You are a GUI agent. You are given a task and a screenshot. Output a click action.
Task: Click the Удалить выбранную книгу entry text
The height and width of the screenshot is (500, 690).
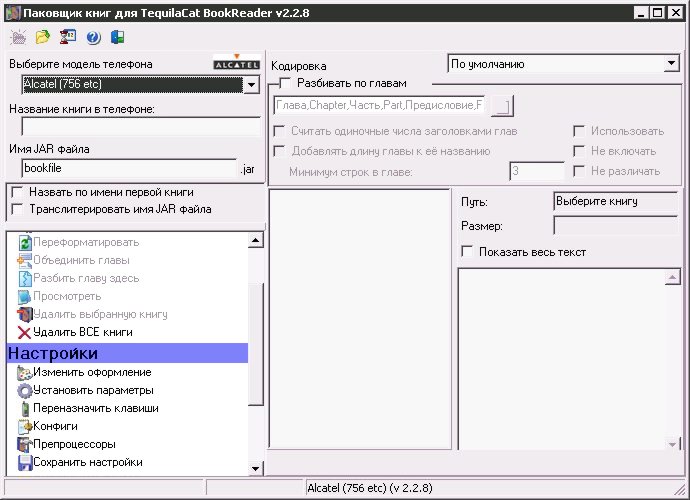[x=100, y=314]
